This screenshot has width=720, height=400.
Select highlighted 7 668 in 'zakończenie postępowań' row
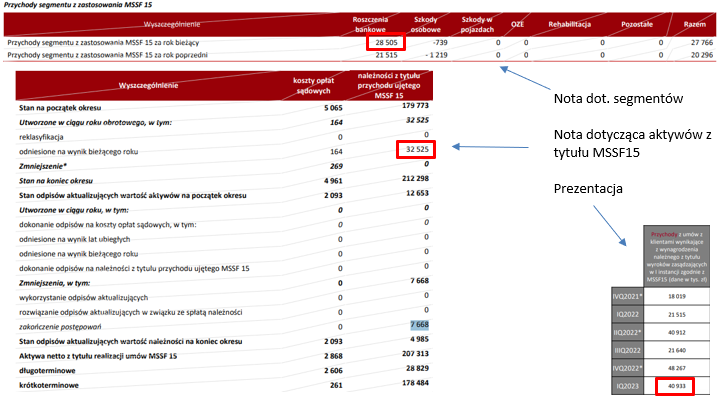(x=419, y=325)
